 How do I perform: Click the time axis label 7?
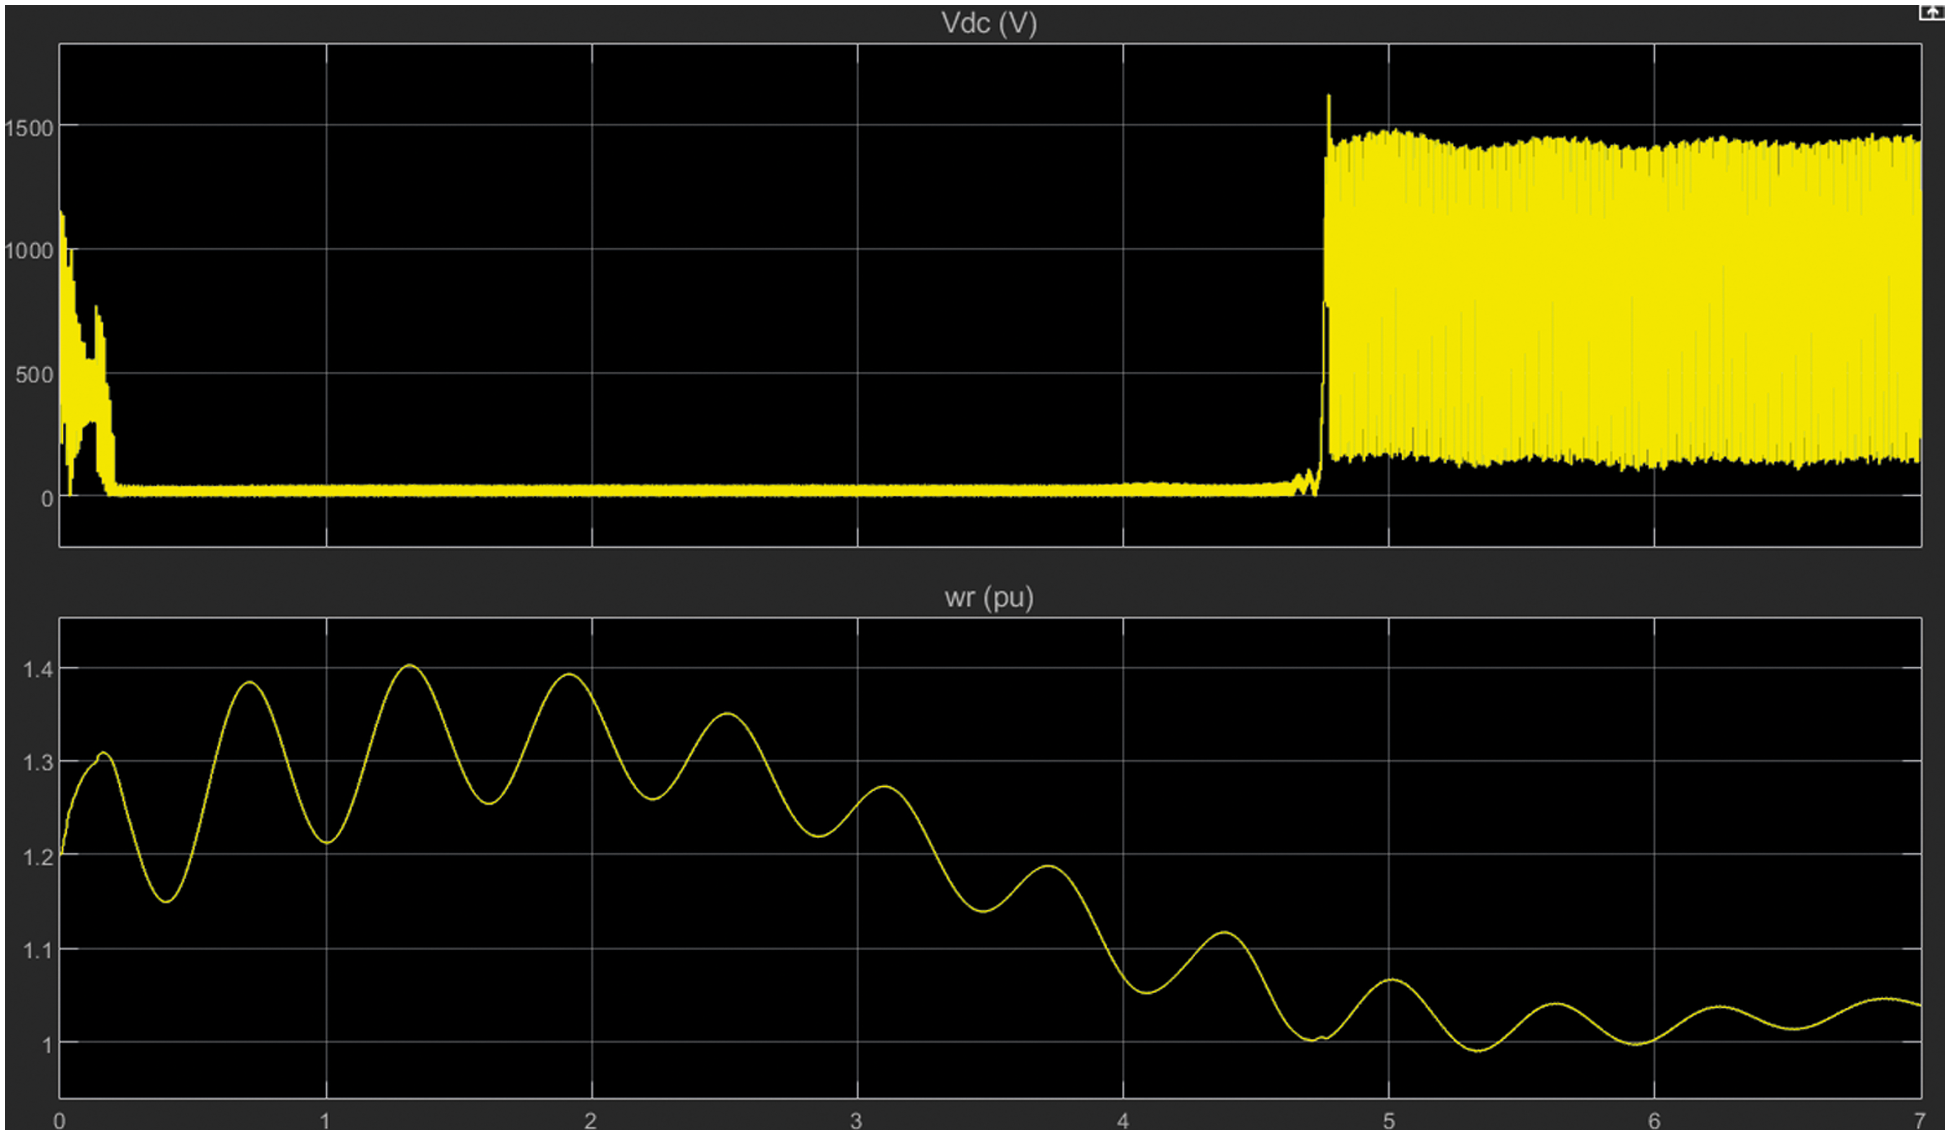pos(1919,1121)
